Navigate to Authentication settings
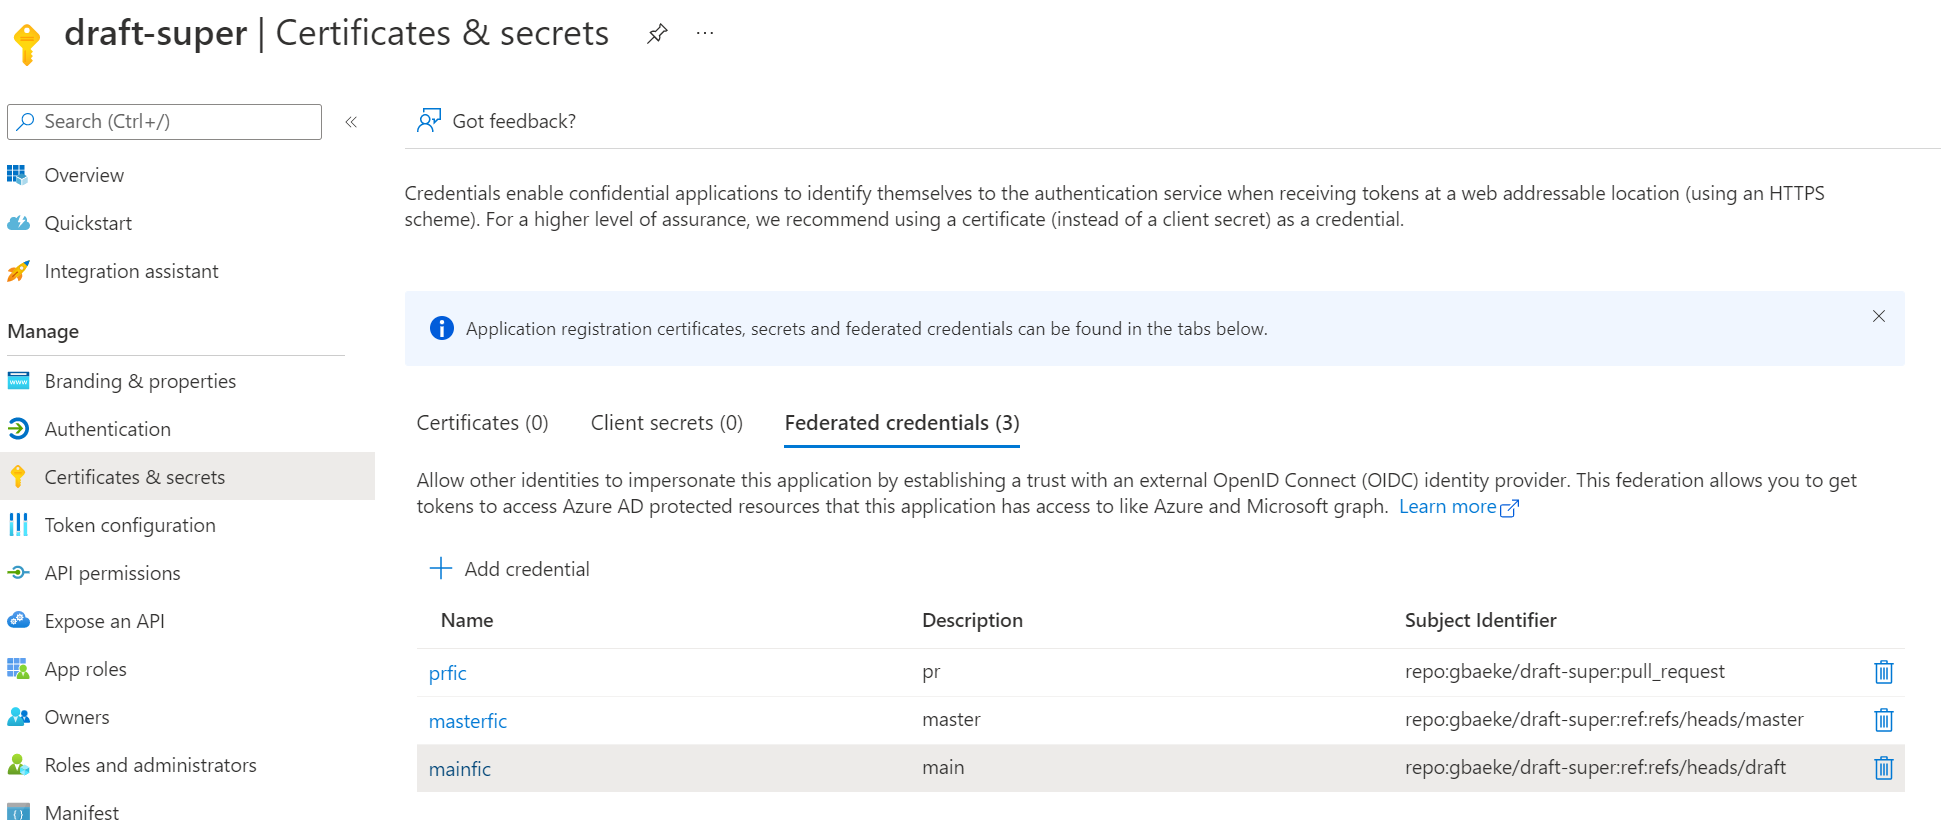Image resolution: width=1941 pixels, height=820 pixels. (x=107, y=429)
